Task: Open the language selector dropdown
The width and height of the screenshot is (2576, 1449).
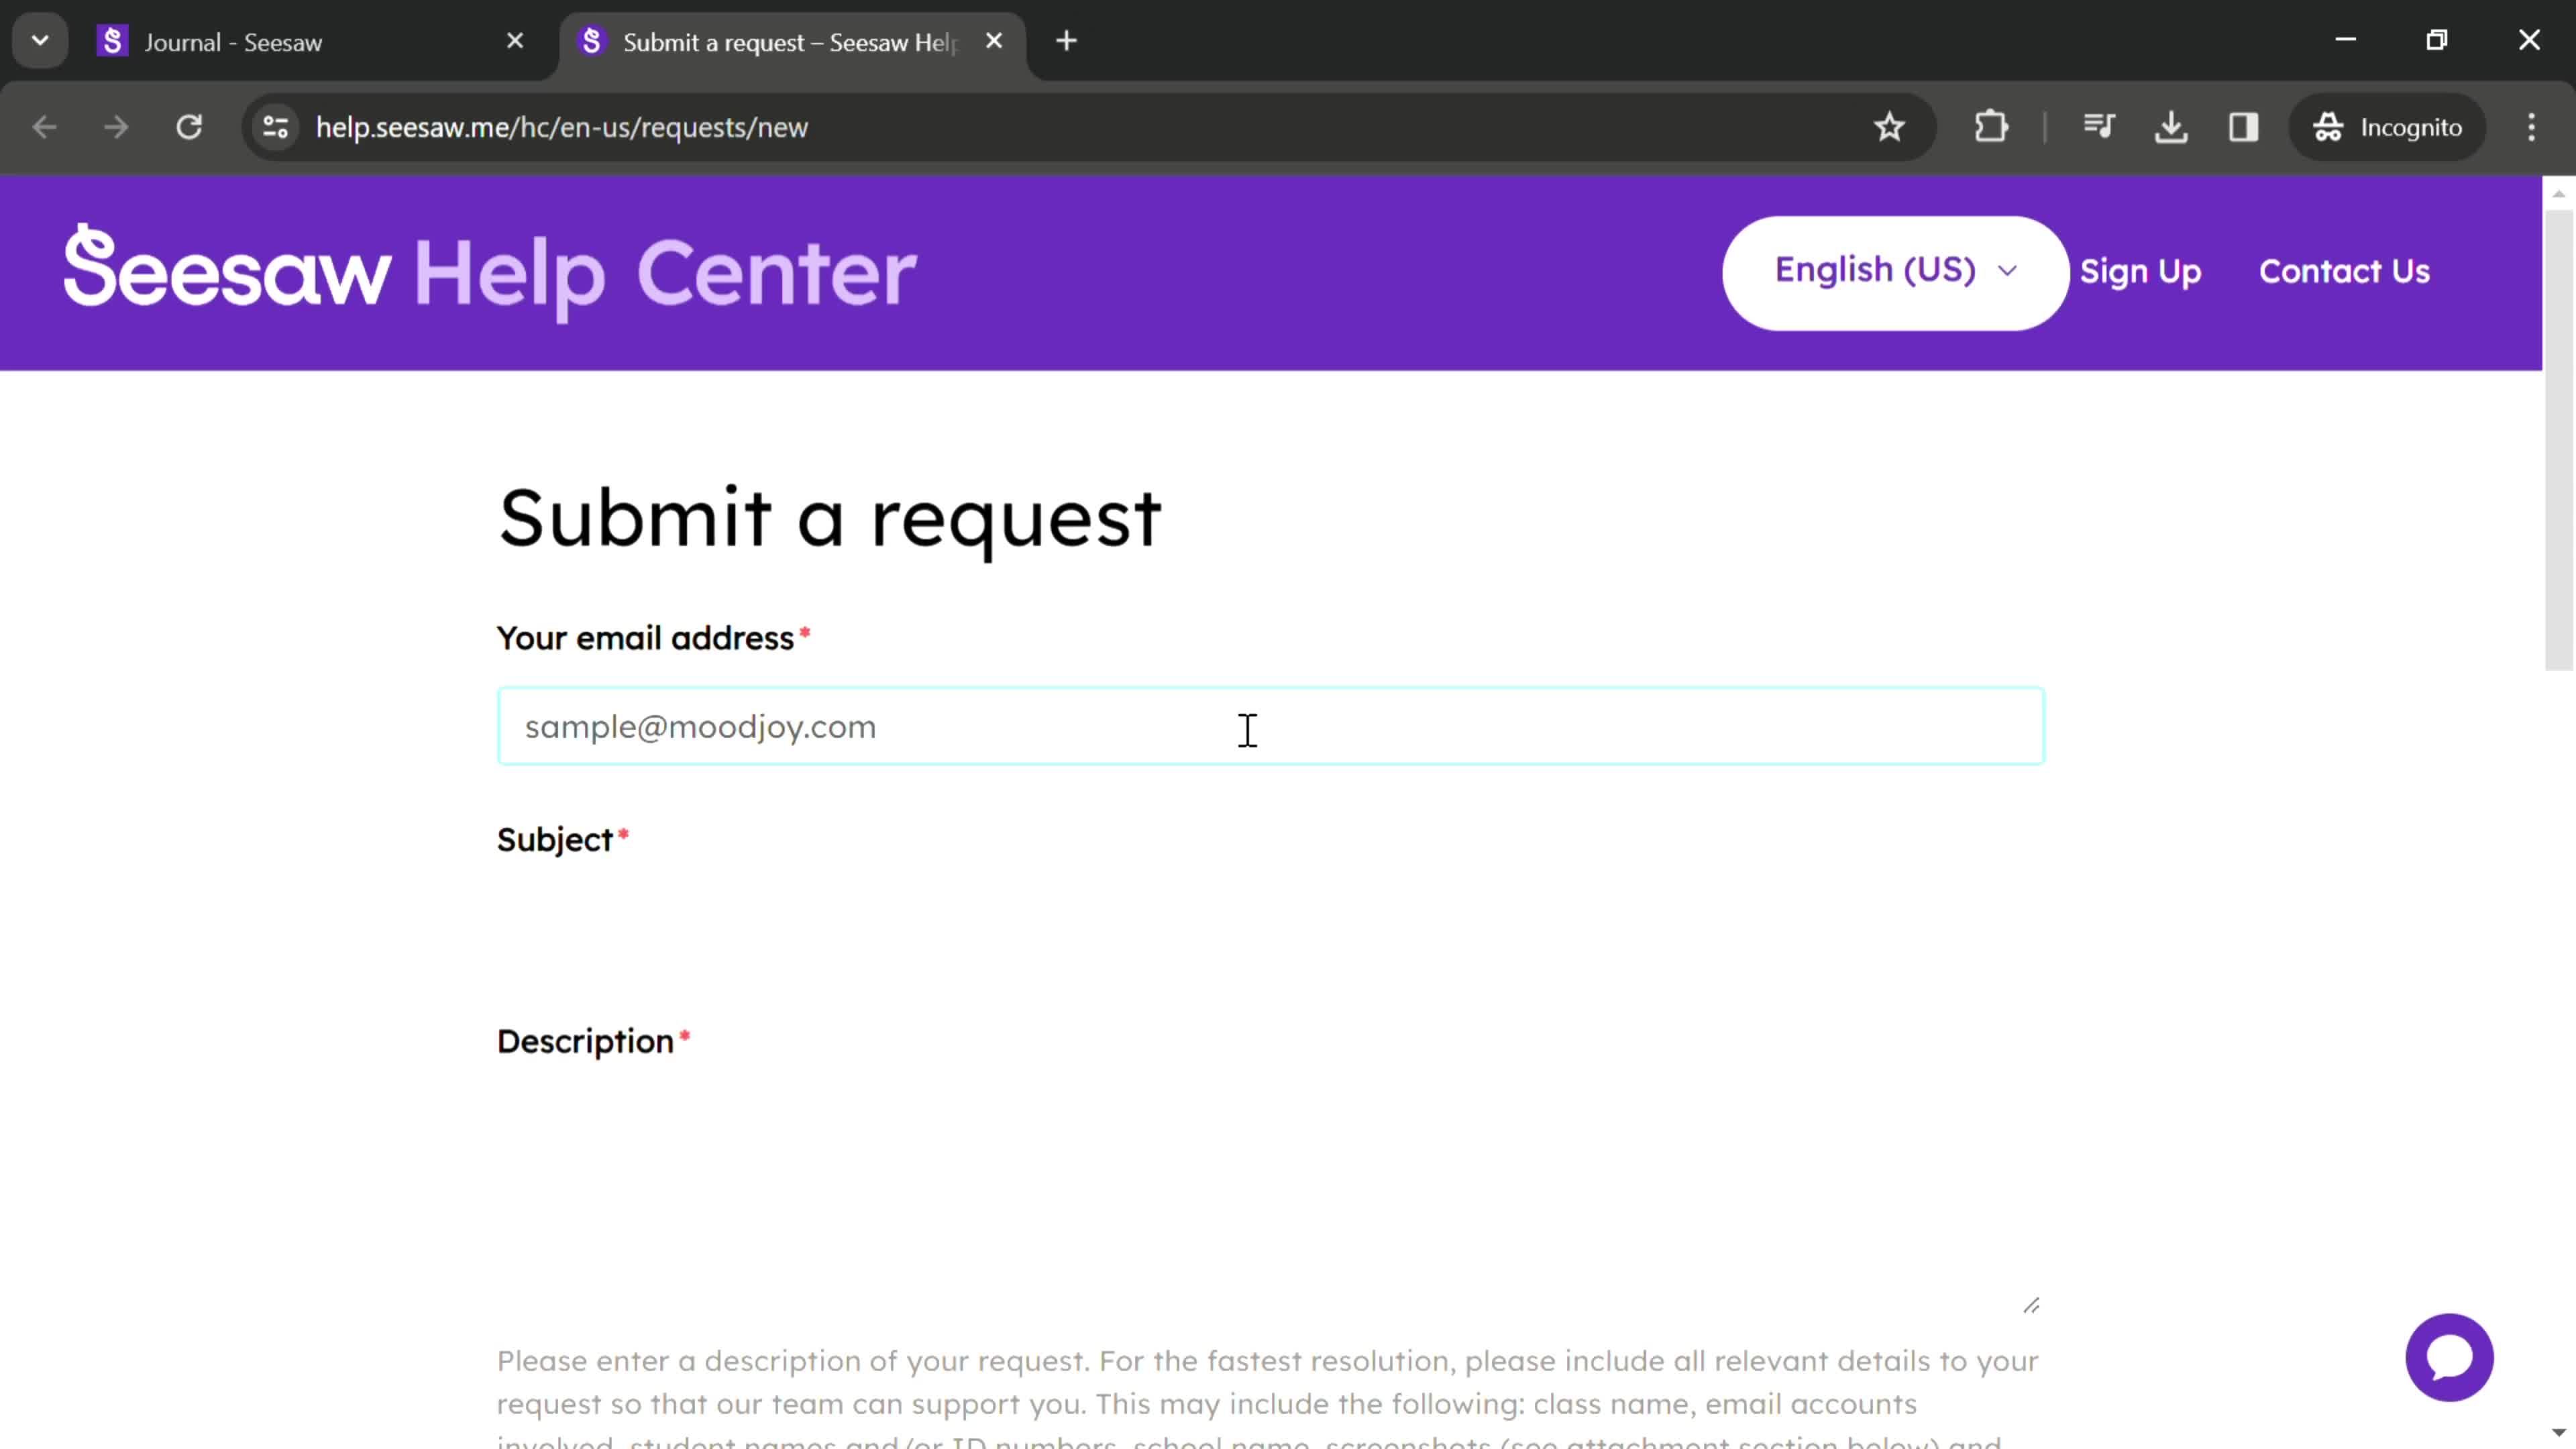Action: pyautogui.click(x=1895, y=272)
